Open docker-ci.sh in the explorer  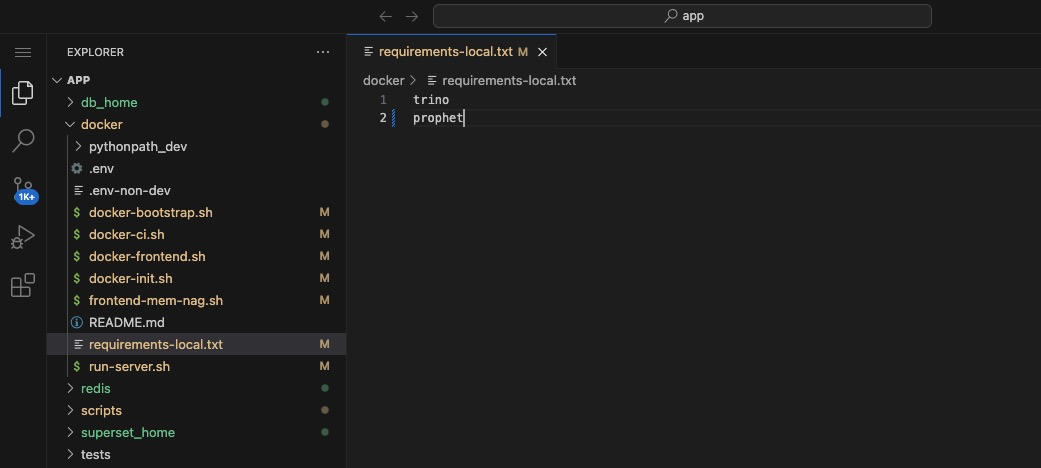[x=127, y=234]
